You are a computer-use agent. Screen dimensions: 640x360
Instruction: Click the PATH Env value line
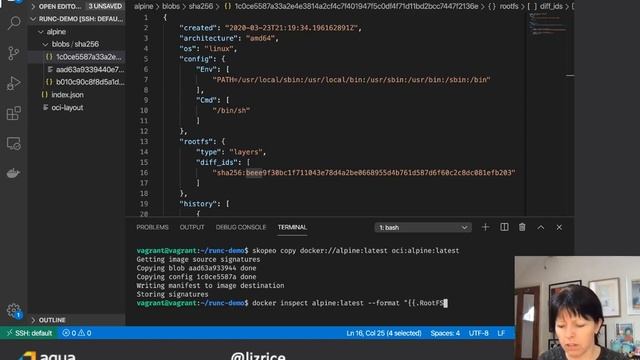coord(351,80)
